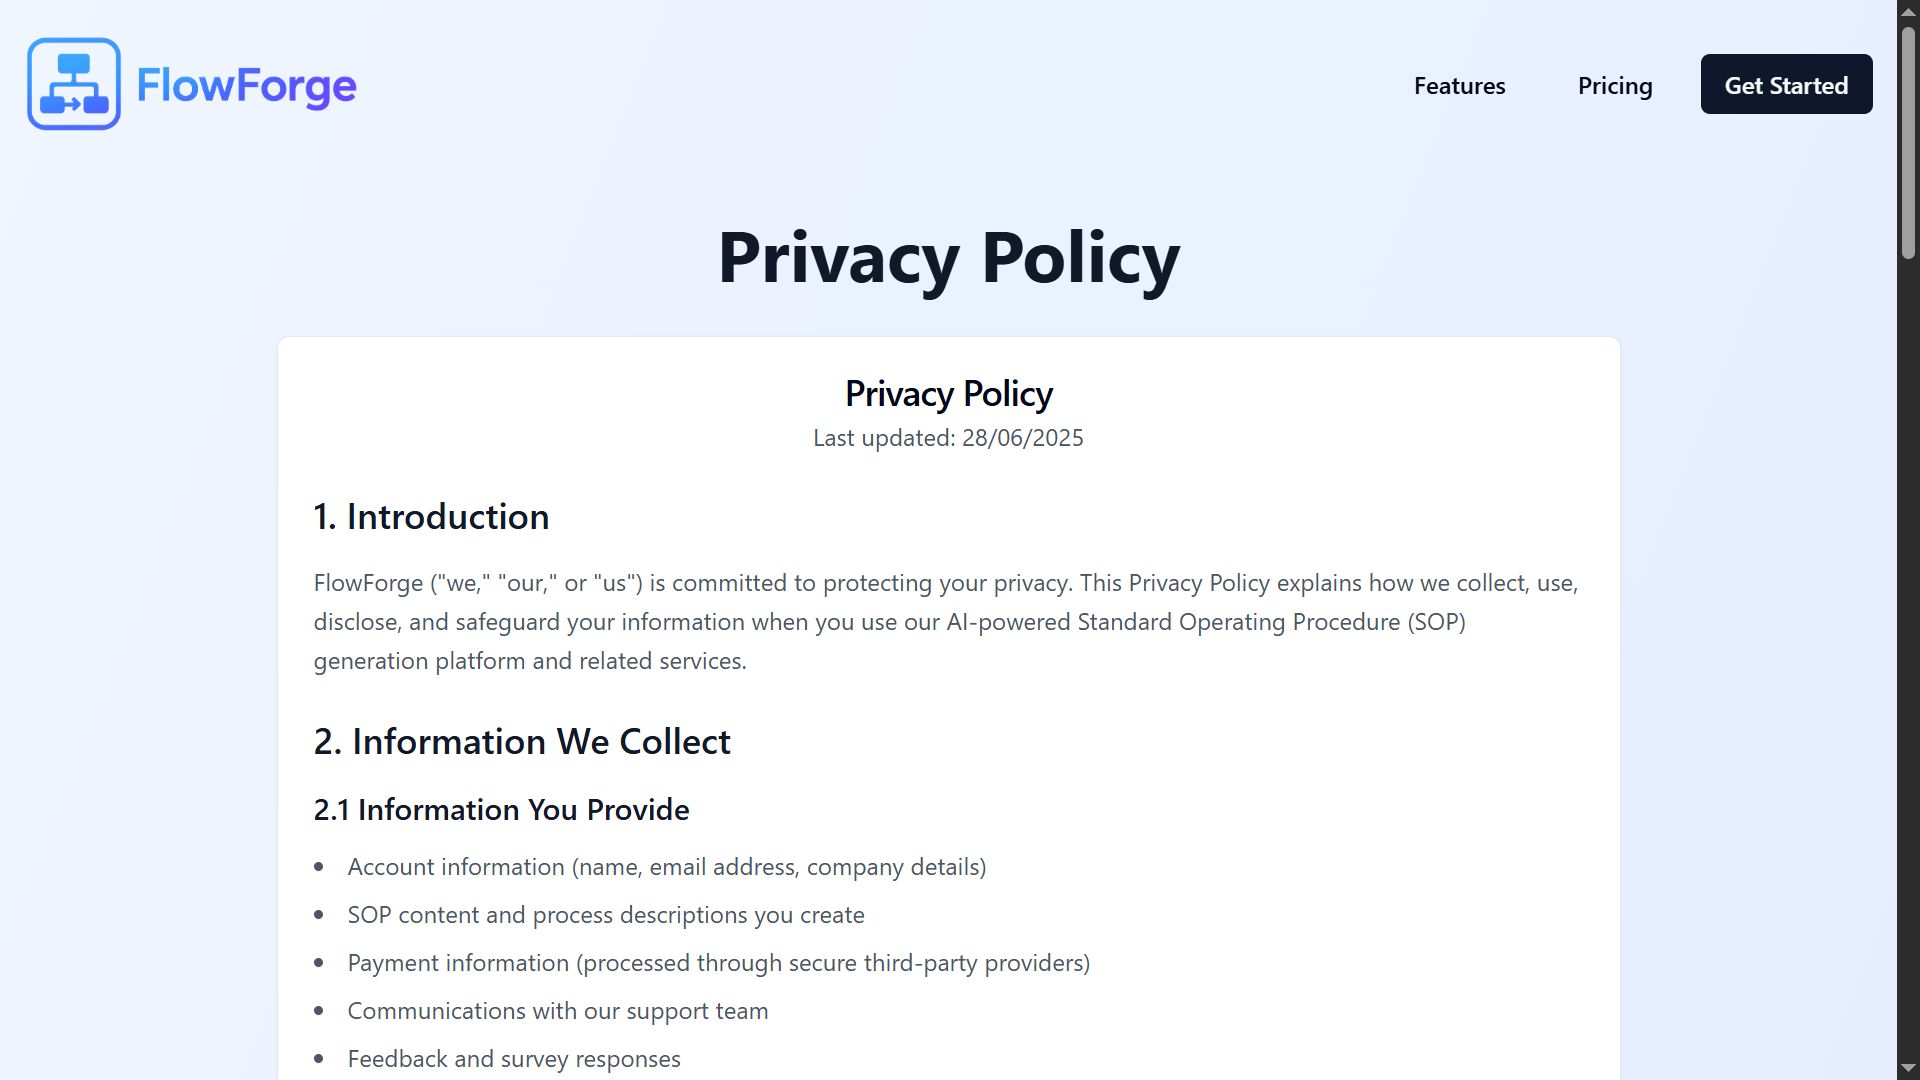
Task: Click the FlowForge flowchart logo icon
Action: point(74,84)
